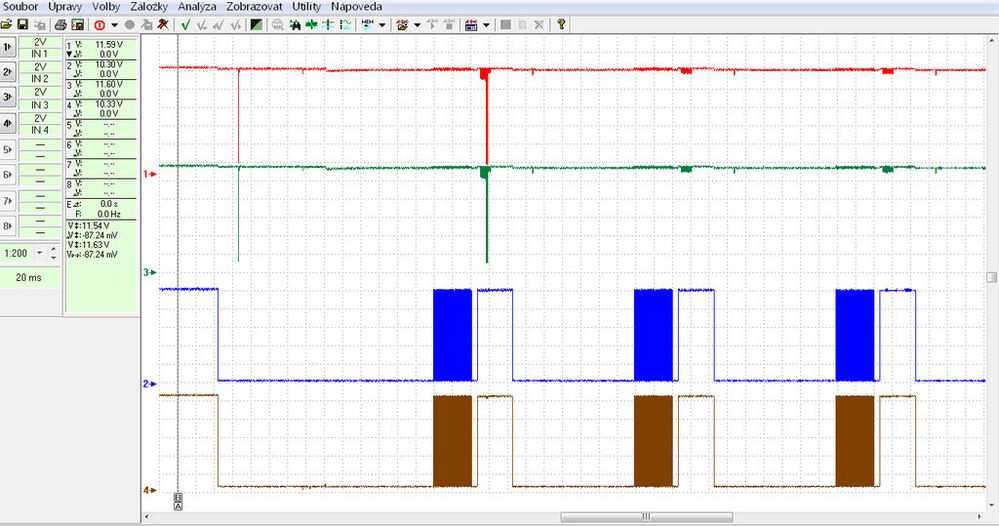Click the 0.0 Hz frequency reading
Image resolution: width=999 pixels, height=526 pixels.
pos(108,214)
